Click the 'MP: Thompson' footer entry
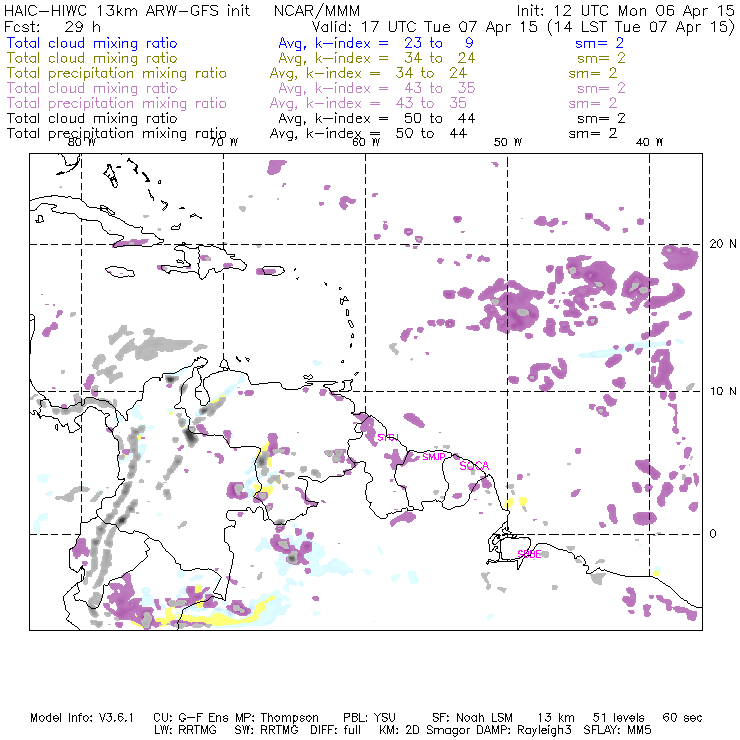Screen dimensions: 740x740 coord(277,718)
